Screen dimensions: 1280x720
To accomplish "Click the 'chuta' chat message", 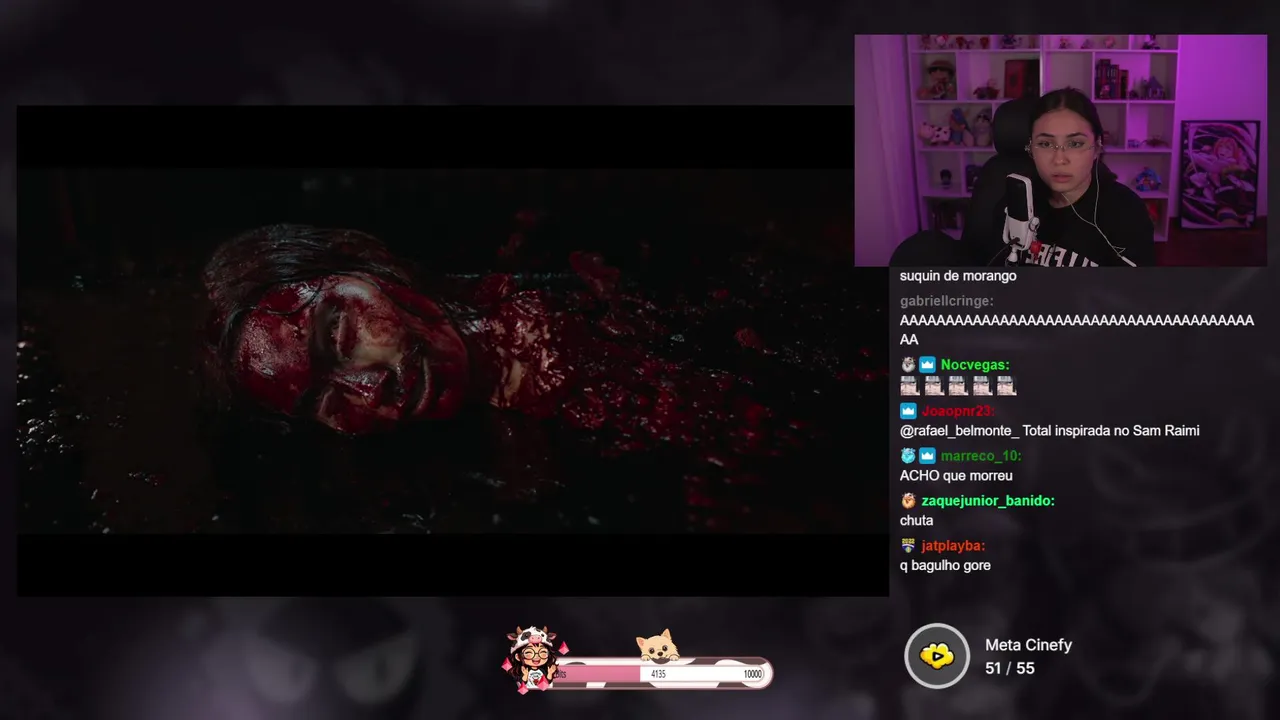I will (916, 521).
